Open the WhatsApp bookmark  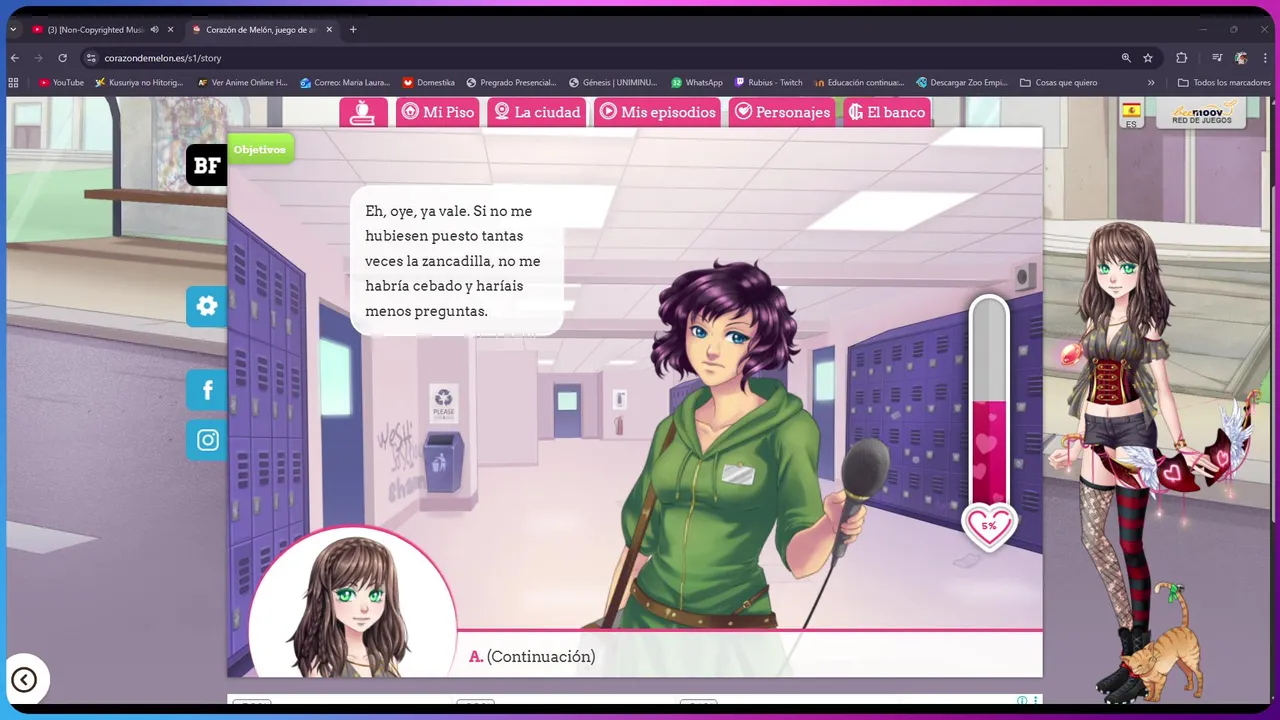[697, 83]
